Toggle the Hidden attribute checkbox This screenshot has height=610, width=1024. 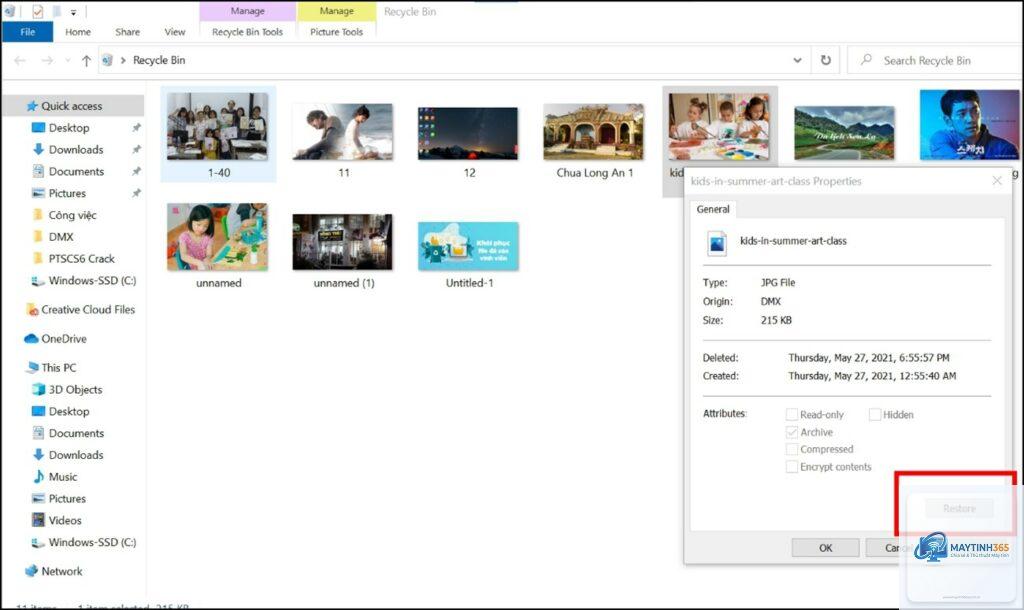point(874,415)
